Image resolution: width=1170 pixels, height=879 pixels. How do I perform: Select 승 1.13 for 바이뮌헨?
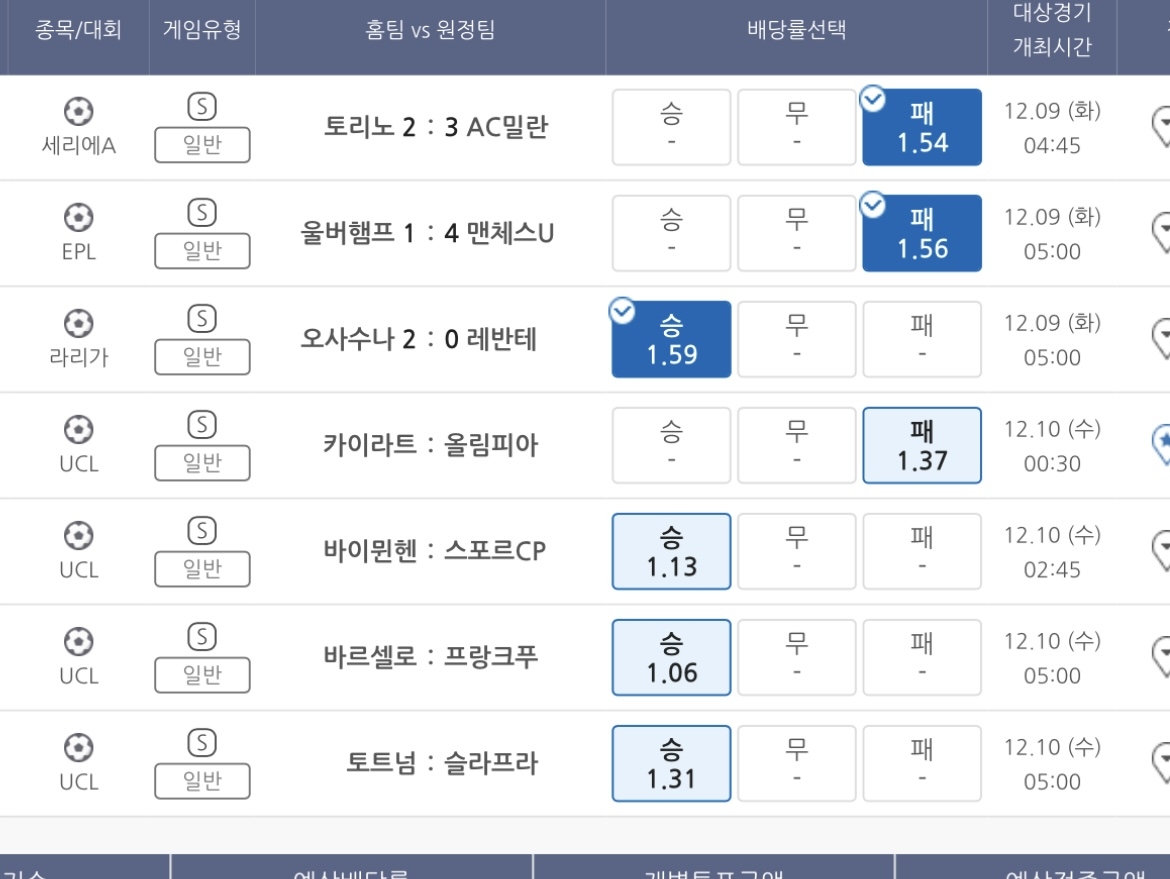pos(671,551)
